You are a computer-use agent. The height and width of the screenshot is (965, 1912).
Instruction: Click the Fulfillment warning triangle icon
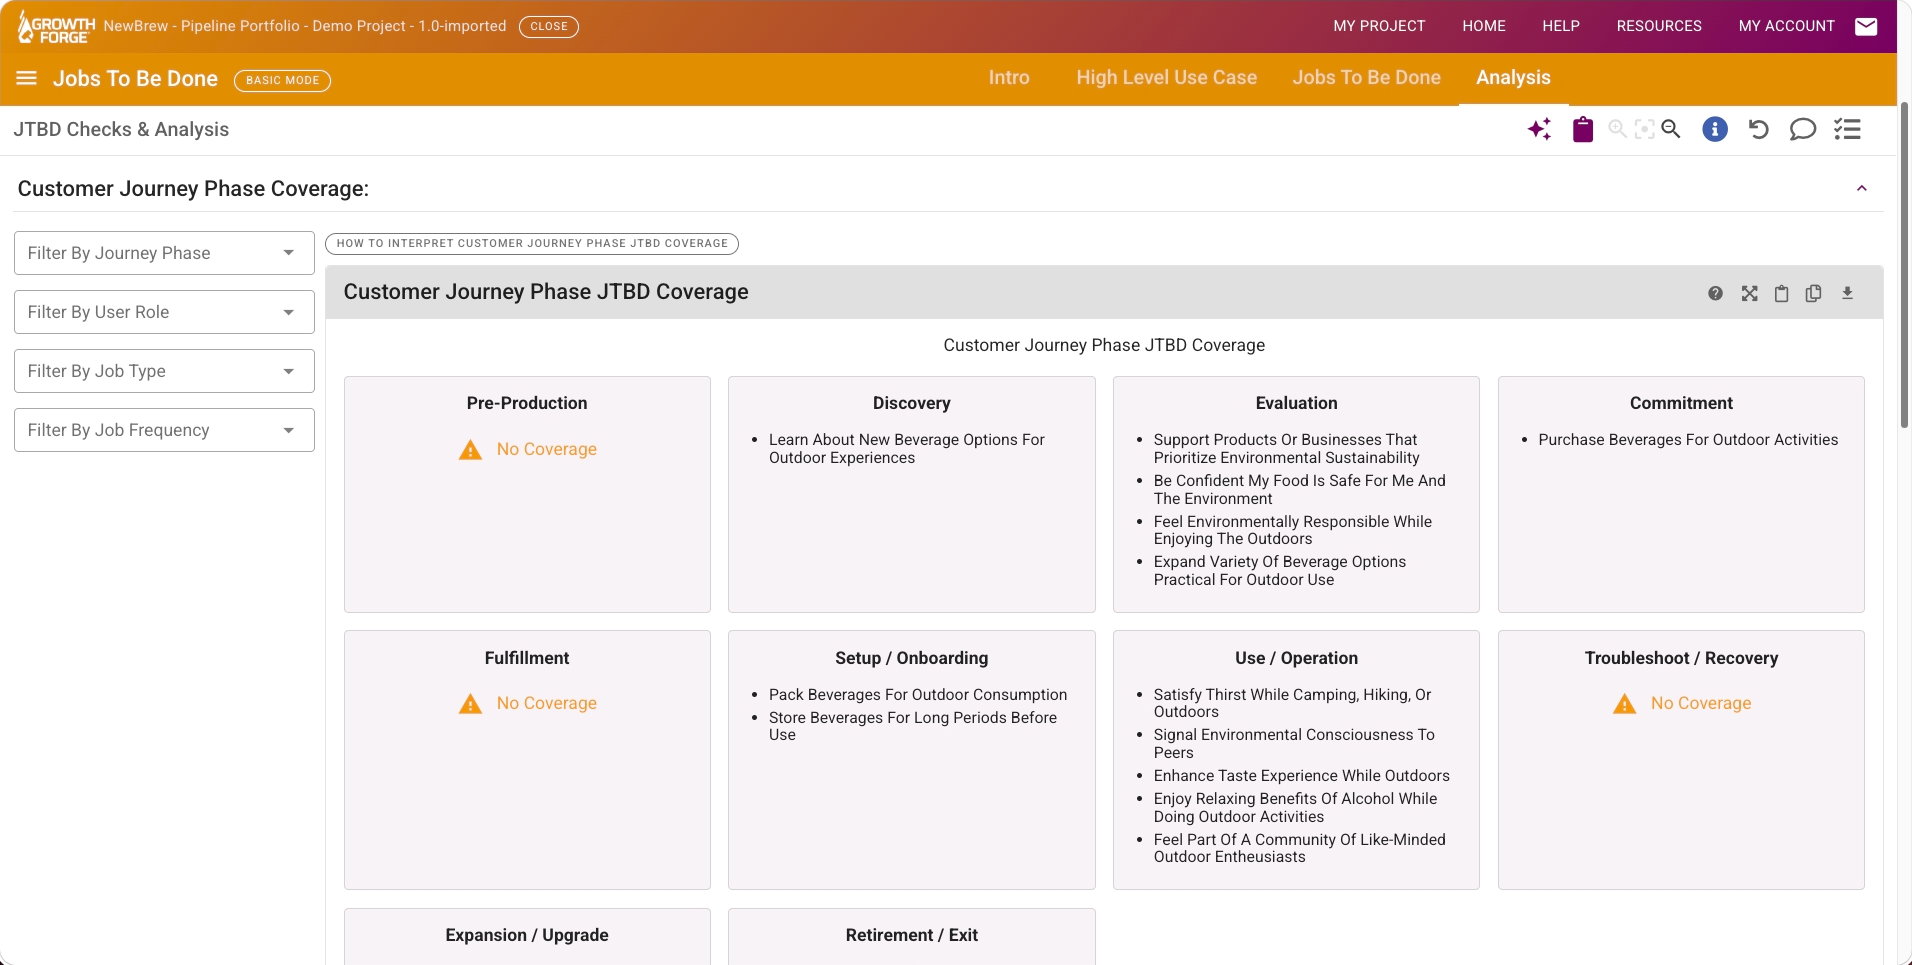click(470, 704)
